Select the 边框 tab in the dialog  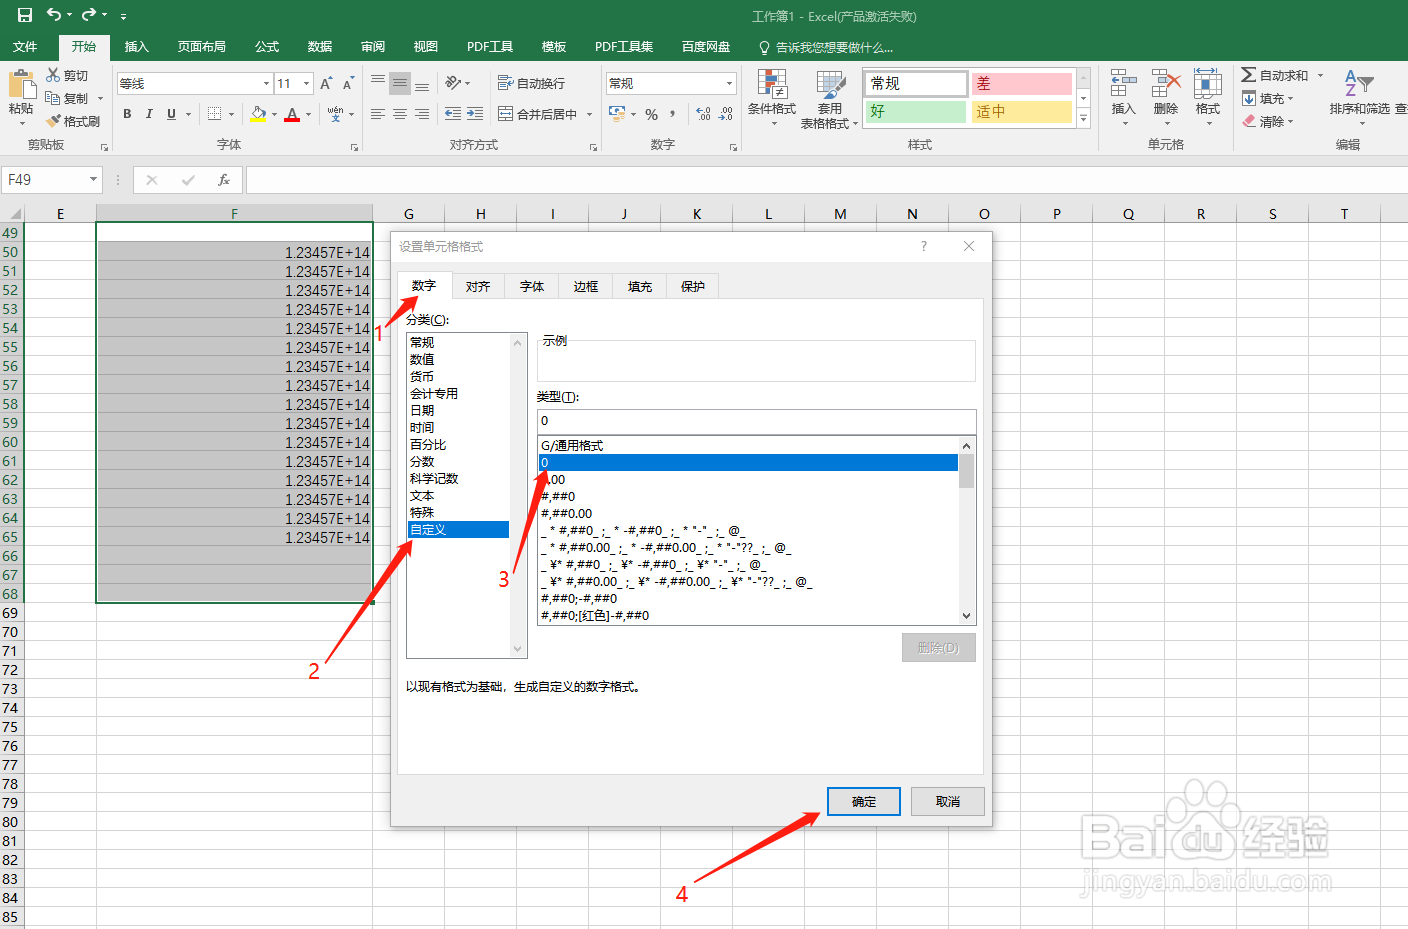[x=584, y=286]
